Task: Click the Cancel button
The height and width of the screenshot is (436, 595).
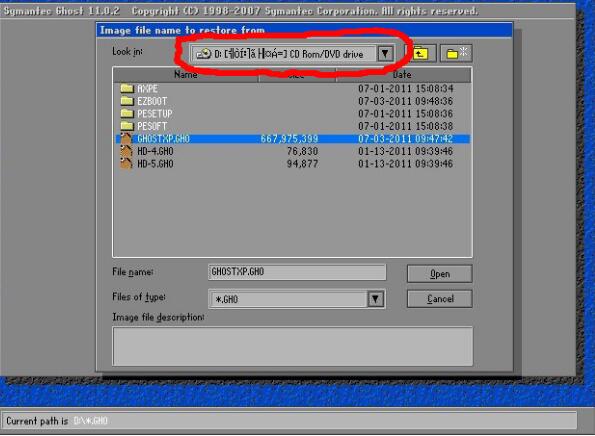Action: coord(440,299)
